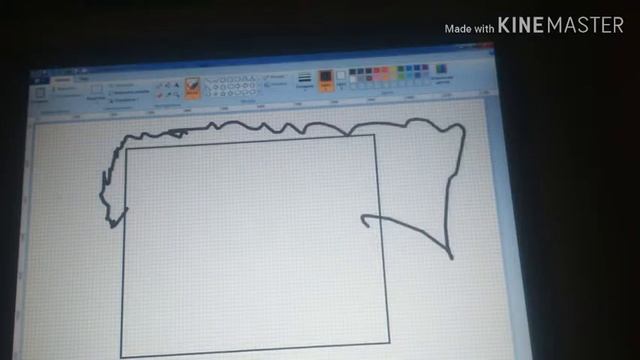
Task: Click the Select rectangle tool button
Action: pyautogui.click(x=96, y=92)
